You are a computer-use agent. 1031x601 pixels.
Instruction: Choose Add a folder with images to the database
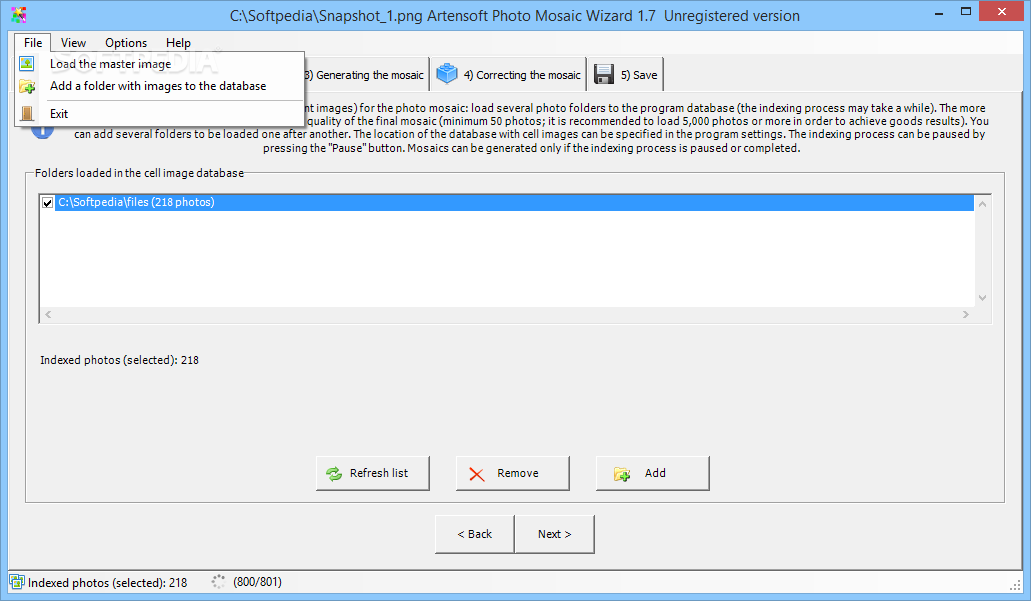click(x=159, y=86)
